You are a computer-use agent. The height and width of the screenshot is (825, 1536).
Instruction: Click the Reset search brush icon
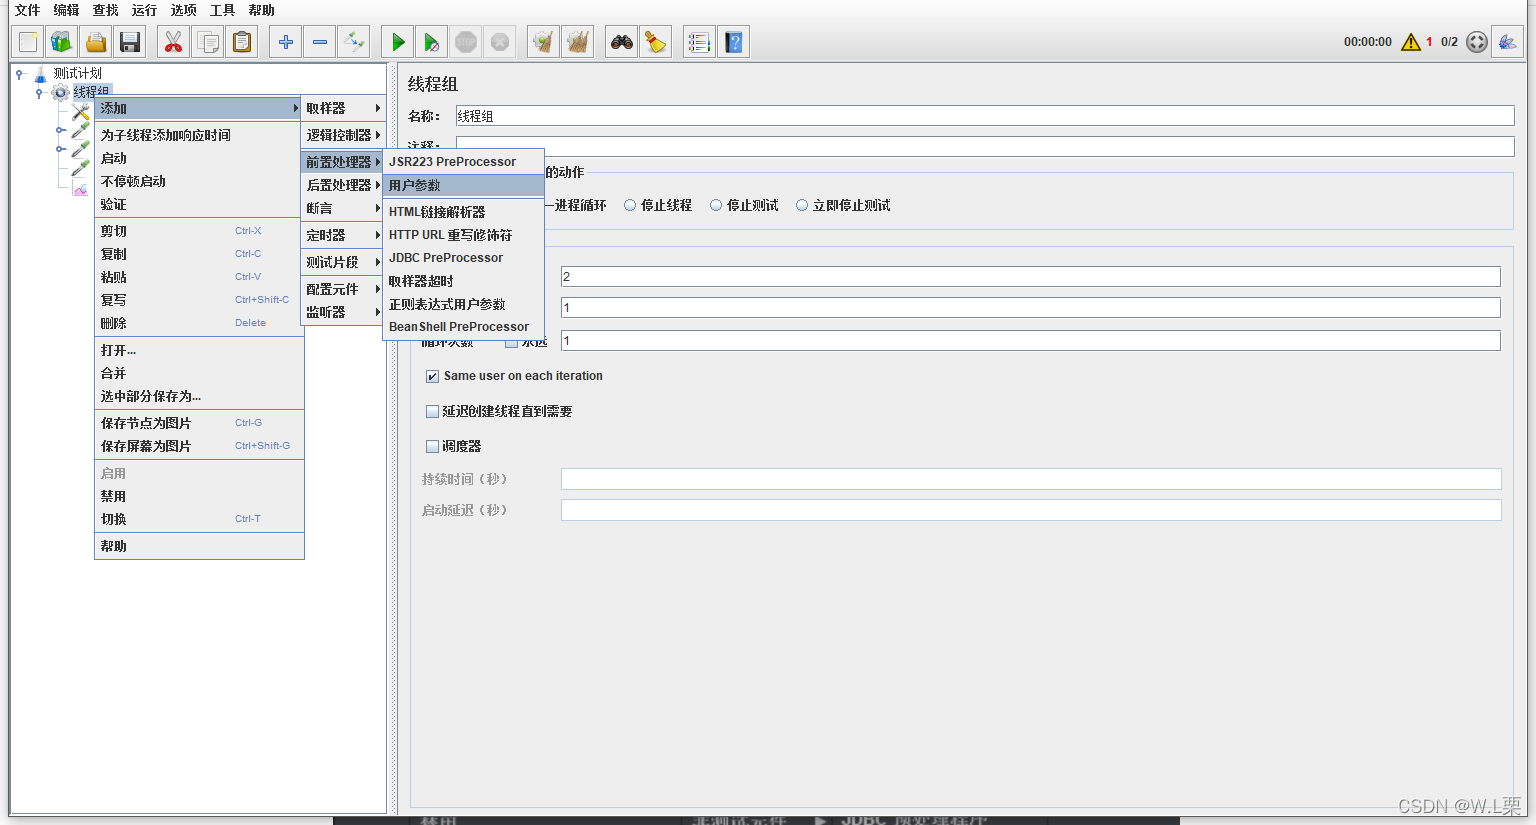coord(656,42)
